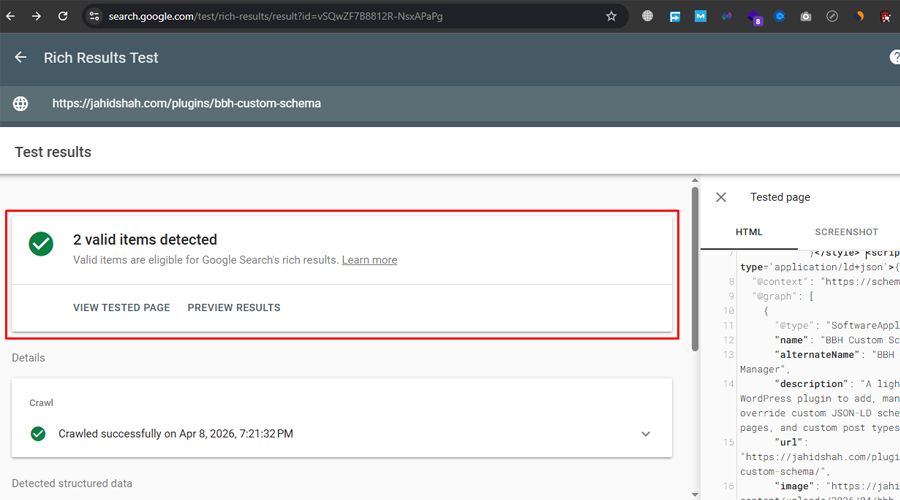The width and height of the screenshot is (900, 500).
Task: Click the "Rich Results Test" title
Action: click(x=101, y=57)
